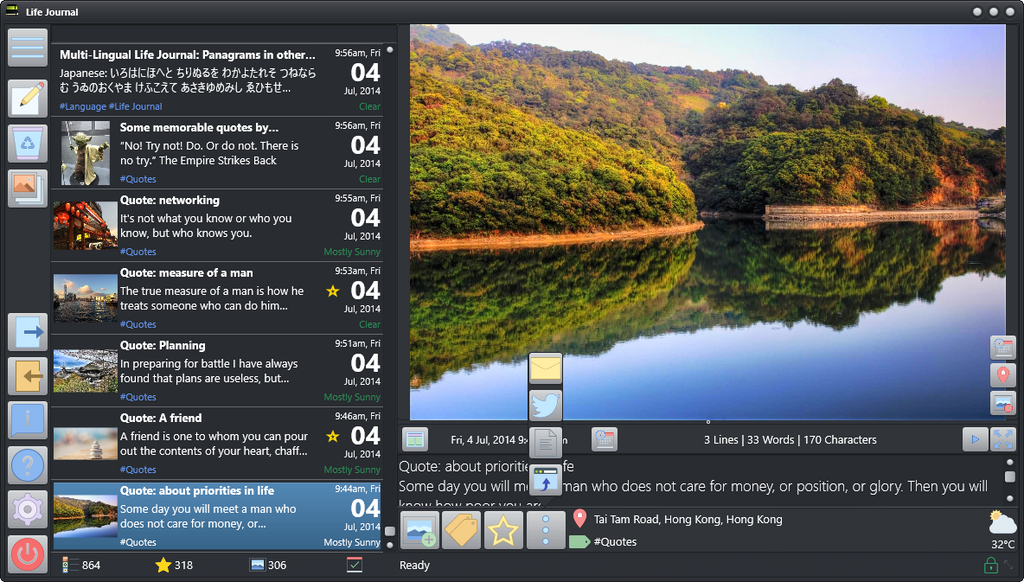Image resolution: width=1024 pixels, height=582 pixels.
Task: Toggle the favorite star button for entry
Action: click(x=504, y=530)
